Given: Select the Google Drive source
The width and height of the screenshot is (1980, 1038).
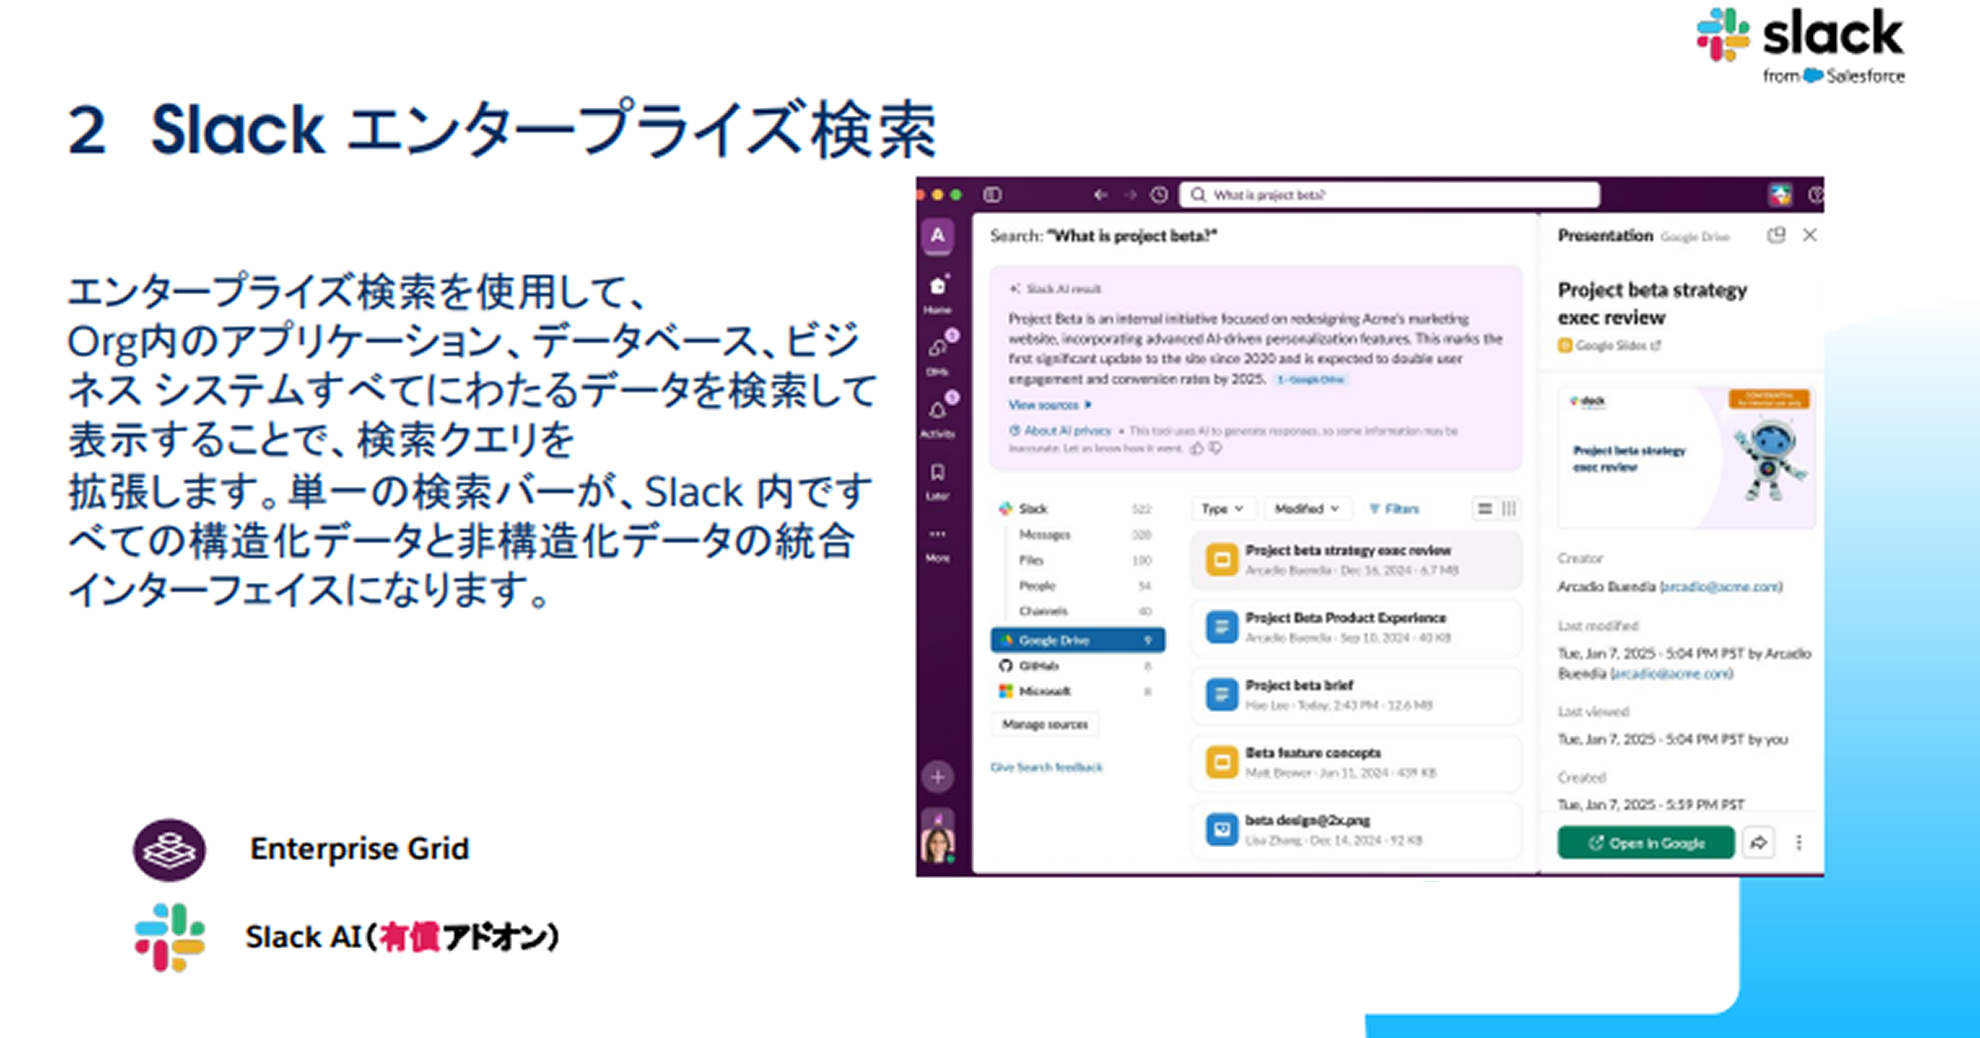Looking at the screenshot, I should coord(1077,640).
